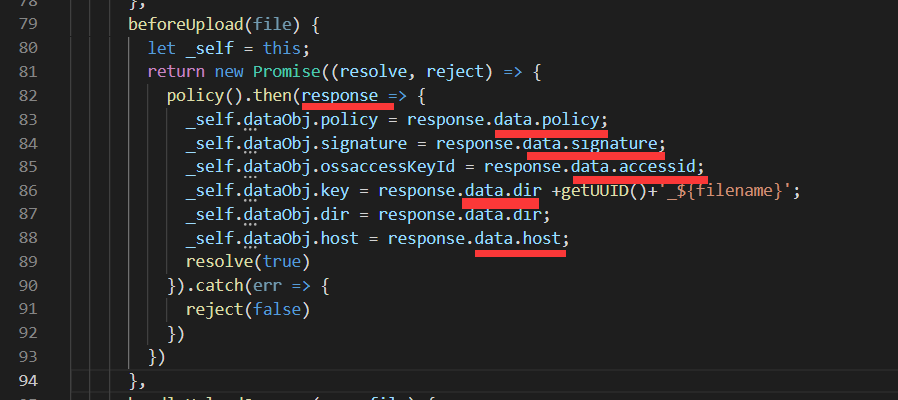This screenshot has height=400, width=898.
Task: Click the new keyword before Promise
Action: point(229,72)
